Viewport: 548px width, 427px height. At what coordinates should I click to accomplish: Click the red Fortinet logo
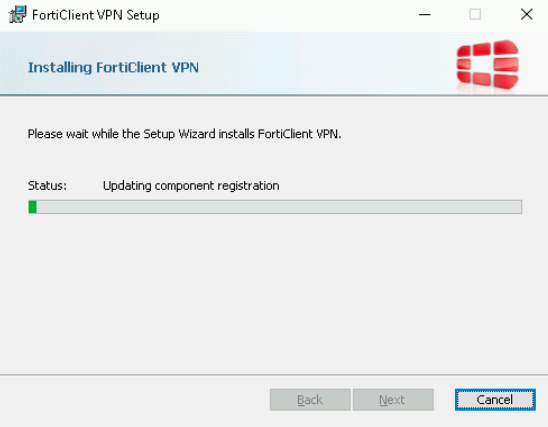(488, 64)
